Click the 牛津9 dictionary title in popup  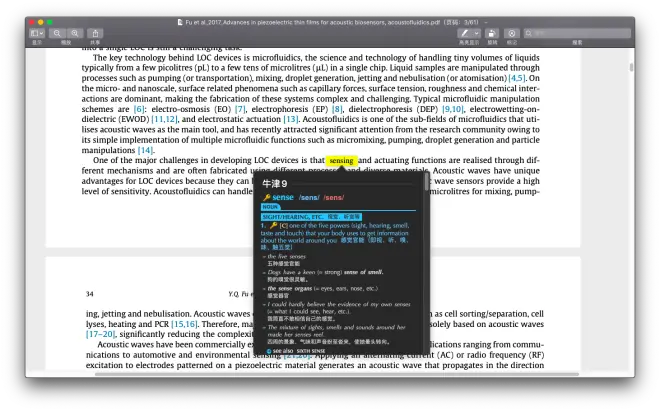274,184
